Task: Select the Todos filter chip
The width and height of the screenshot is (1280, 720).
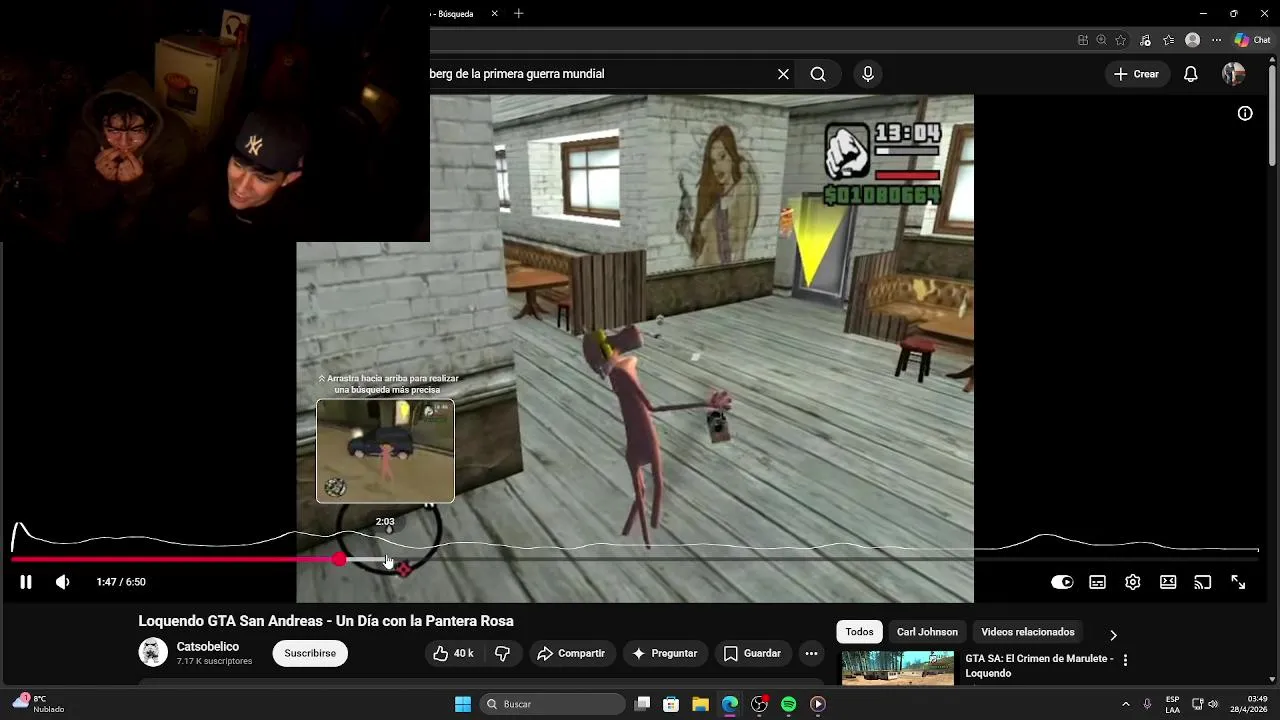Action: point(859,632)
